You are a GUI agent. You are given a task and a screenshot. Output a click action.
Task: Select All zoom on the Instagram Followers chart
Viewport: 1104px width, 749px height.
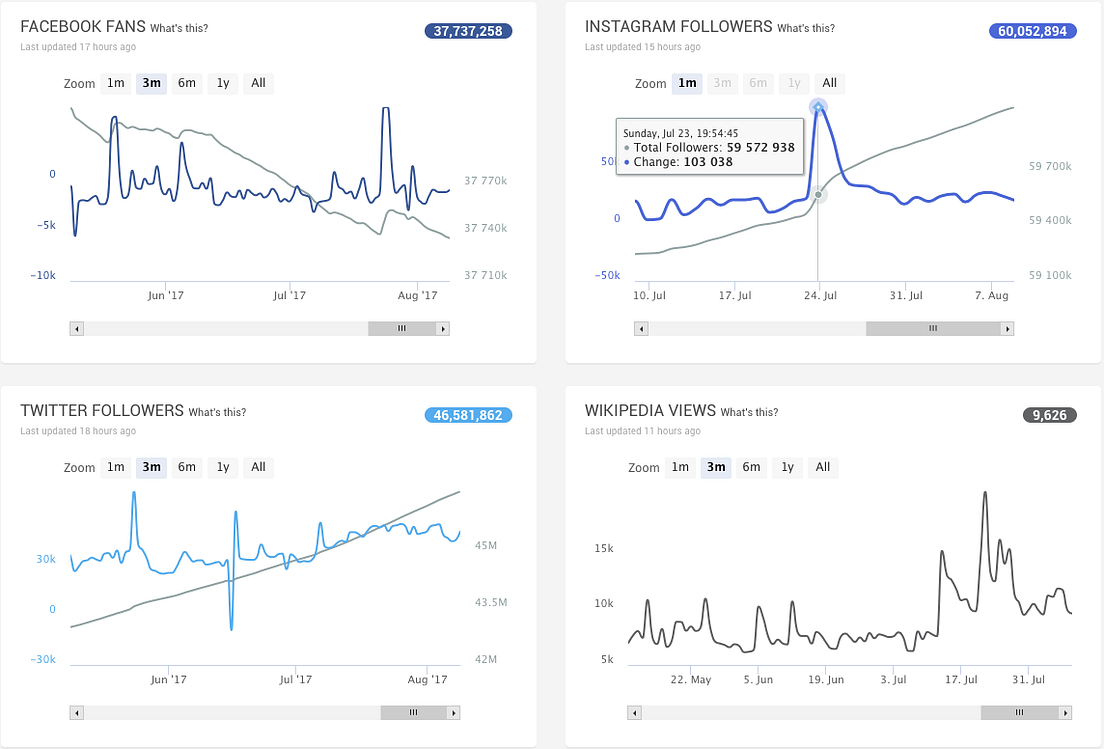coord(829,83)
